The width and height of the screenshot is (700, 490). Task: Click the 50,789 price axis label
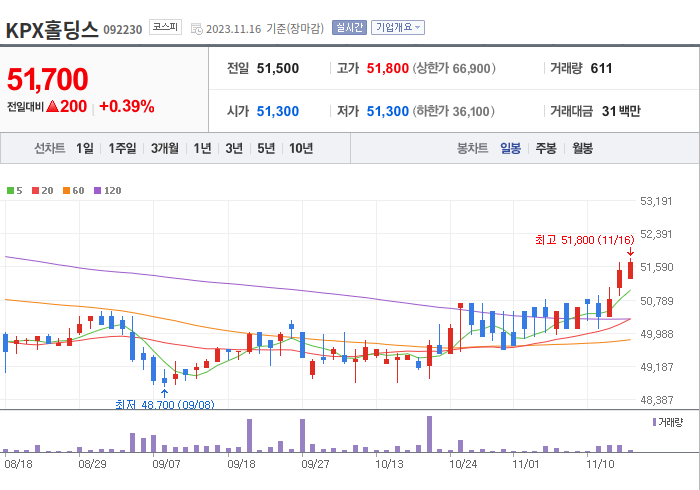657,301
